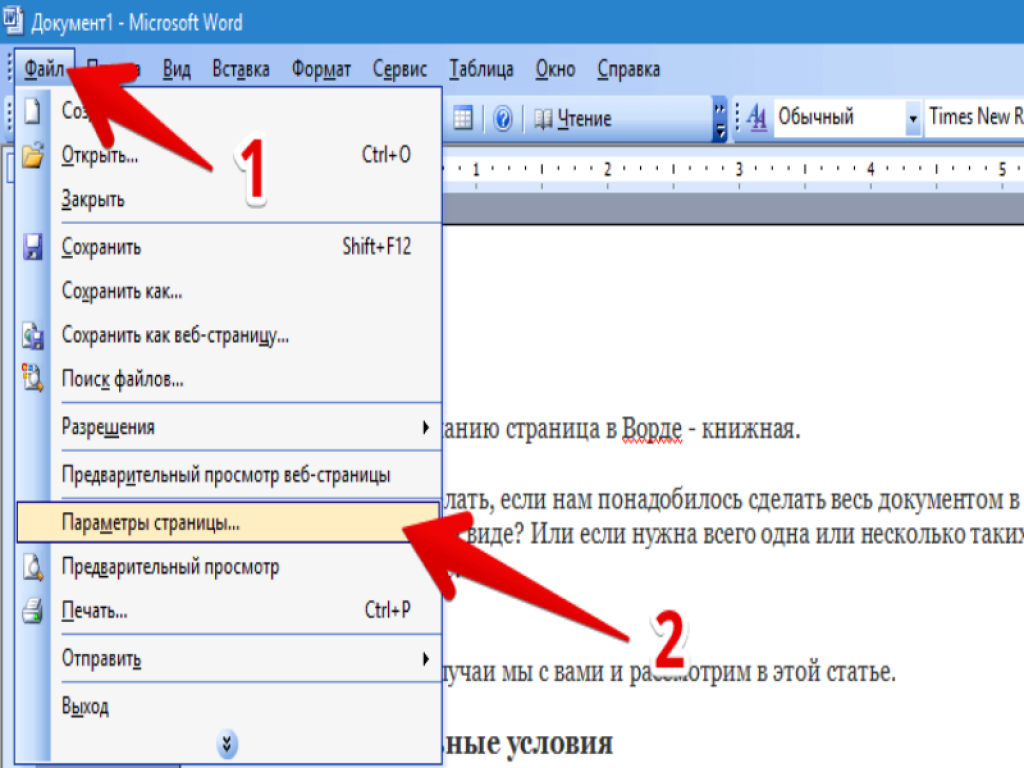Image resolution: width=1024 pixels, height=768 pixels.
Task: Click the file search icon beside Поиск файлов
Action: pyautogui.click(x=32, y=378)
